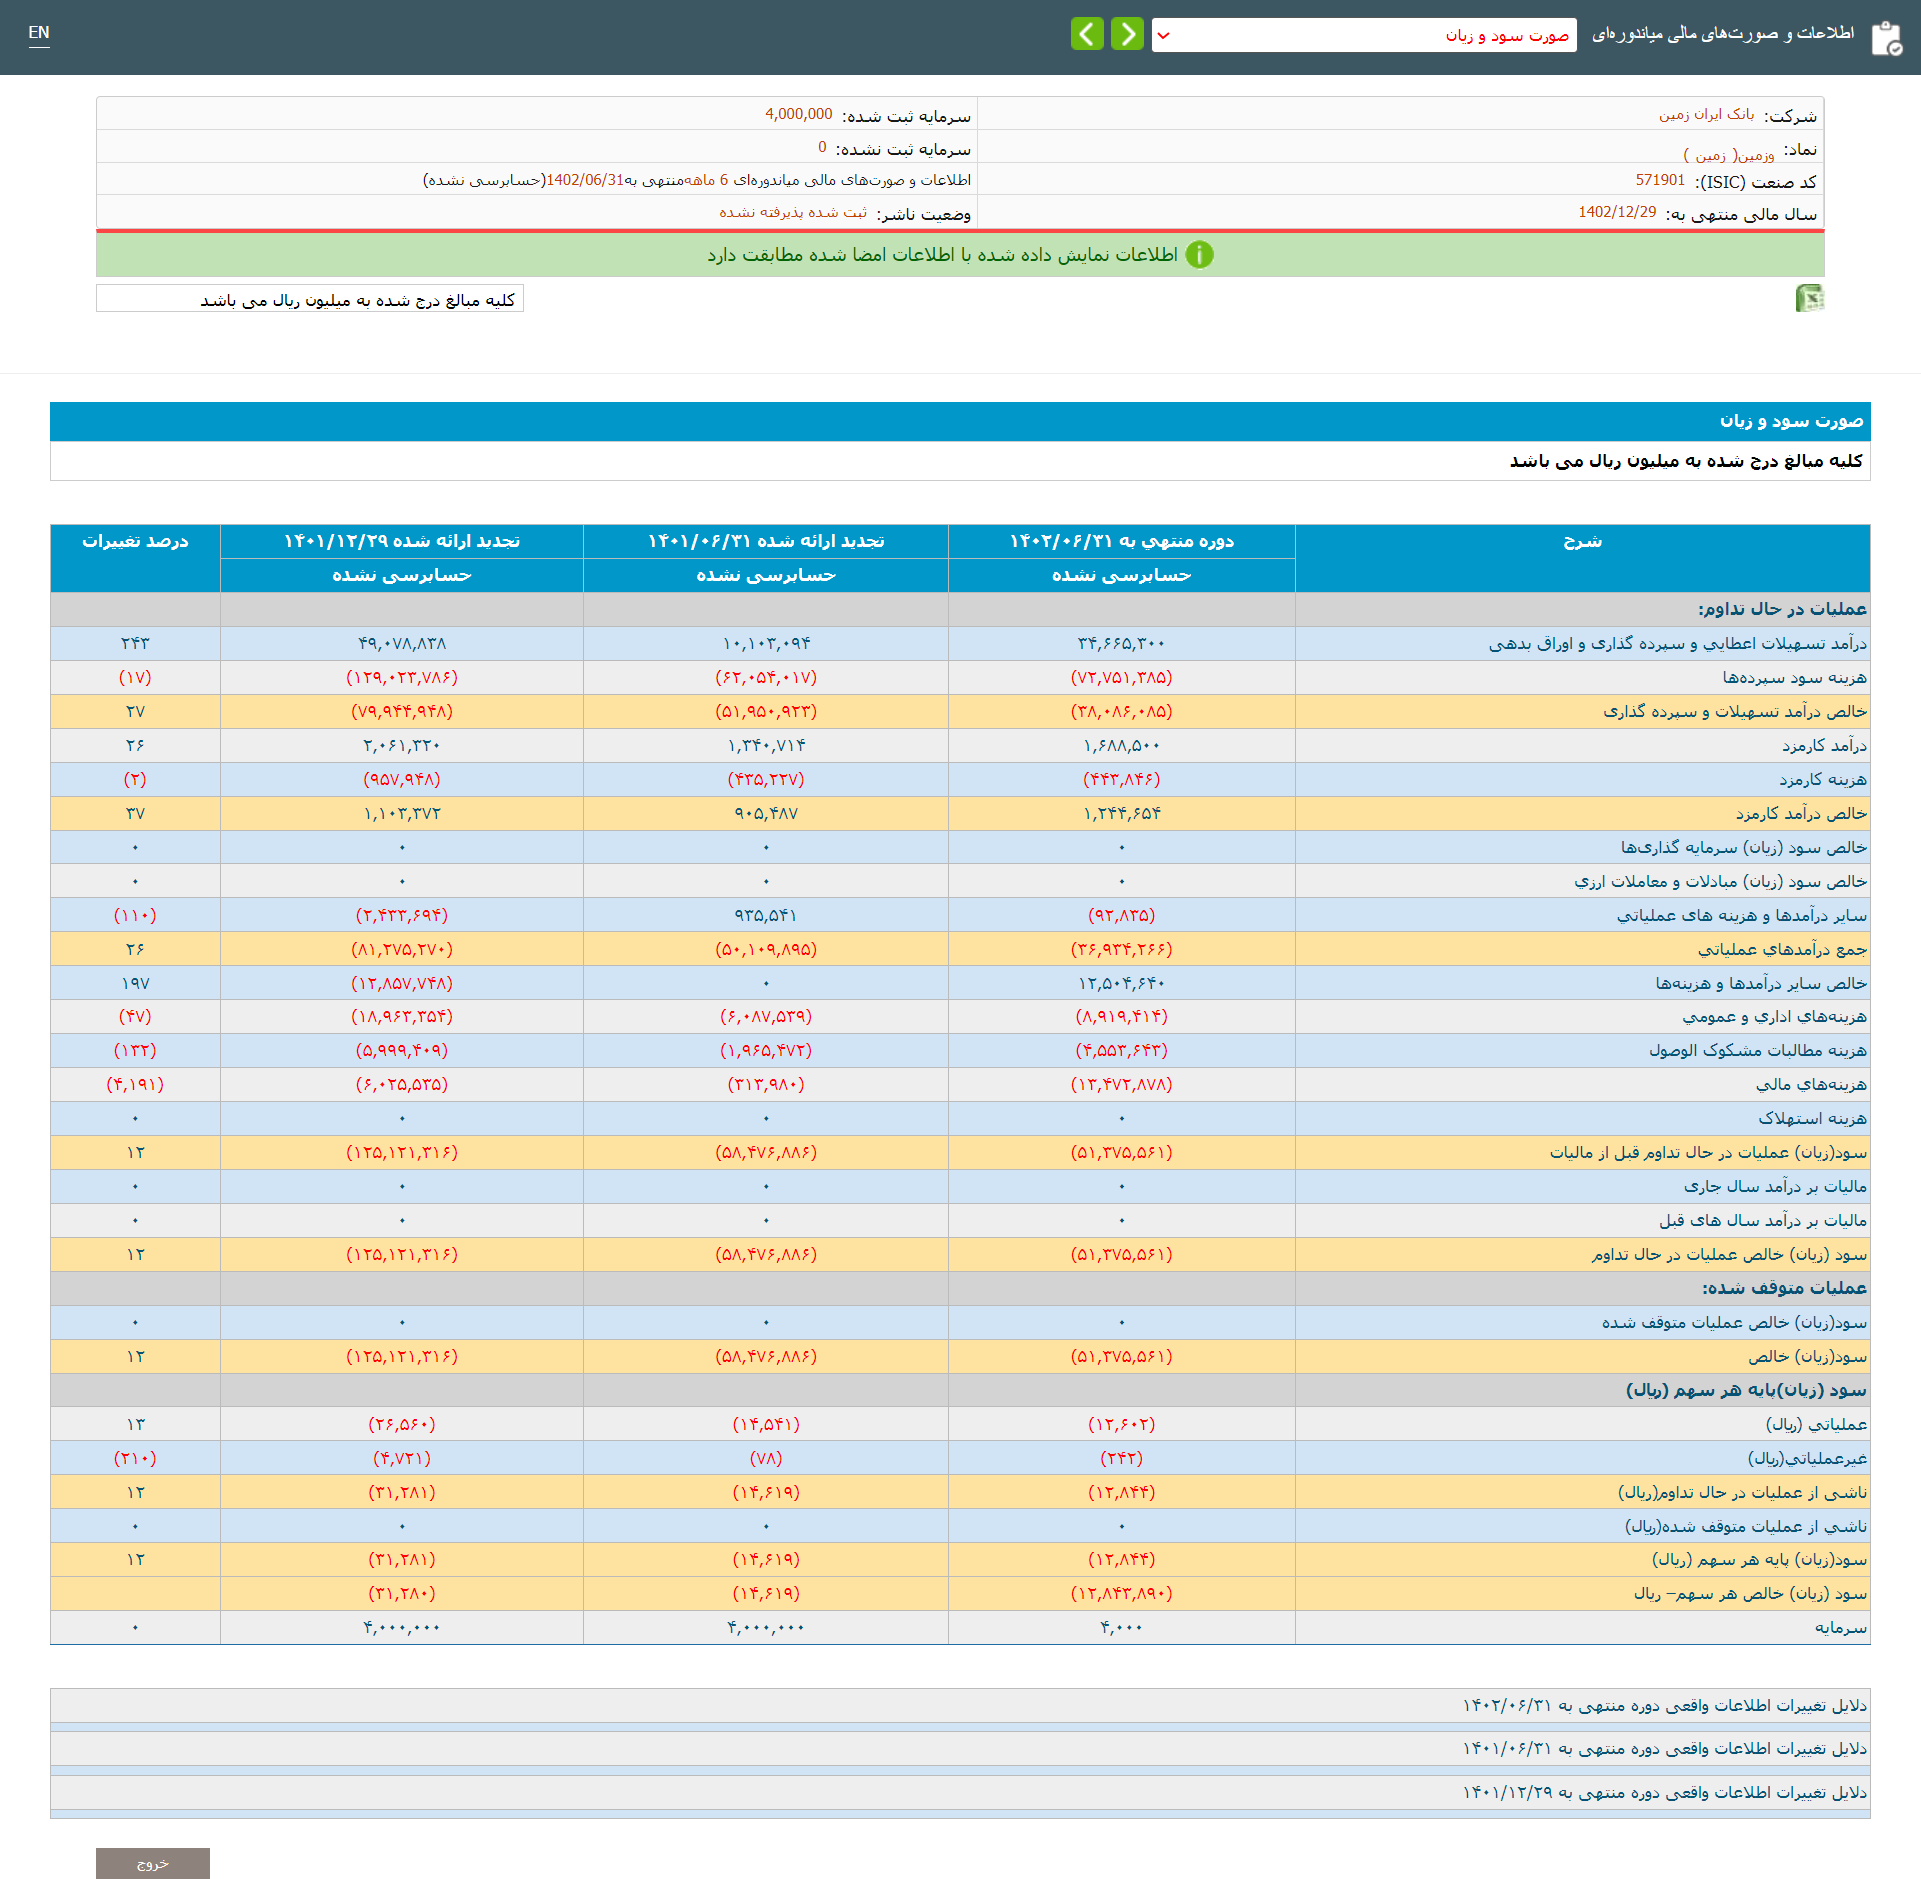Click the row label هزینه استهلاک
Image resolution: width=1921 pixels, height=1879 pixels.
(x=1813, y=1119)
